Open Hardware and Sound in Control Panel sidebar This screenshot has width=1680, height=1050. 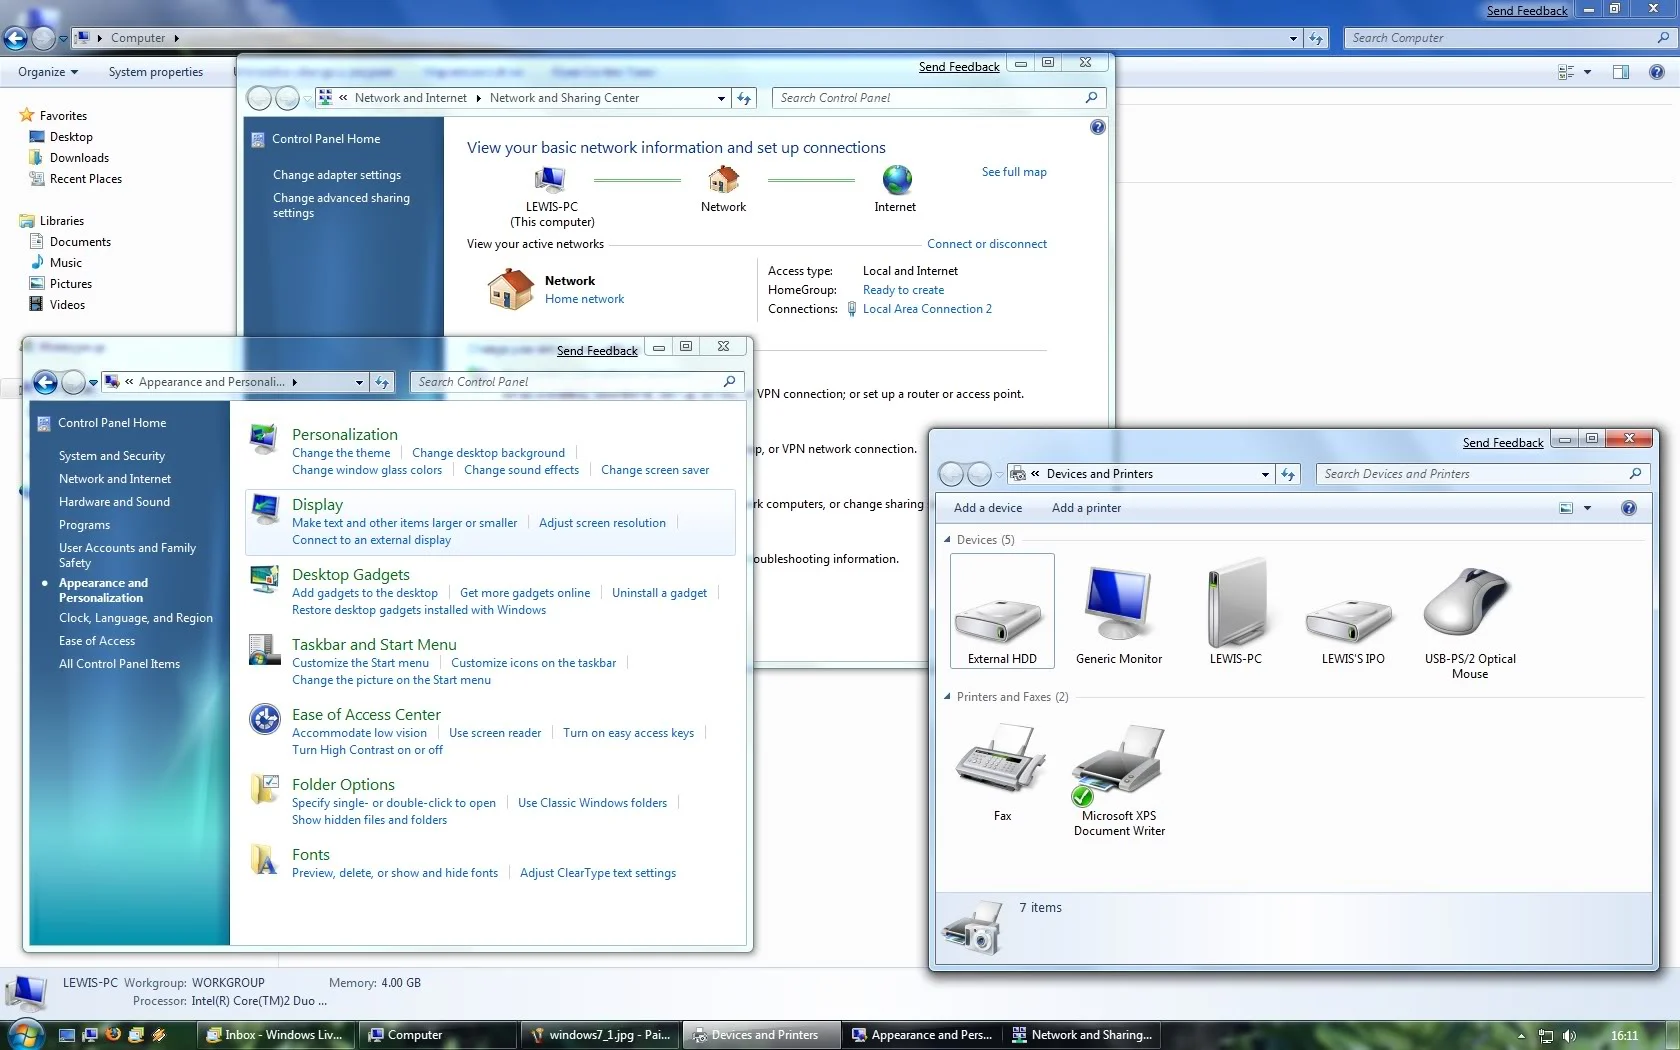pos(114,502)
